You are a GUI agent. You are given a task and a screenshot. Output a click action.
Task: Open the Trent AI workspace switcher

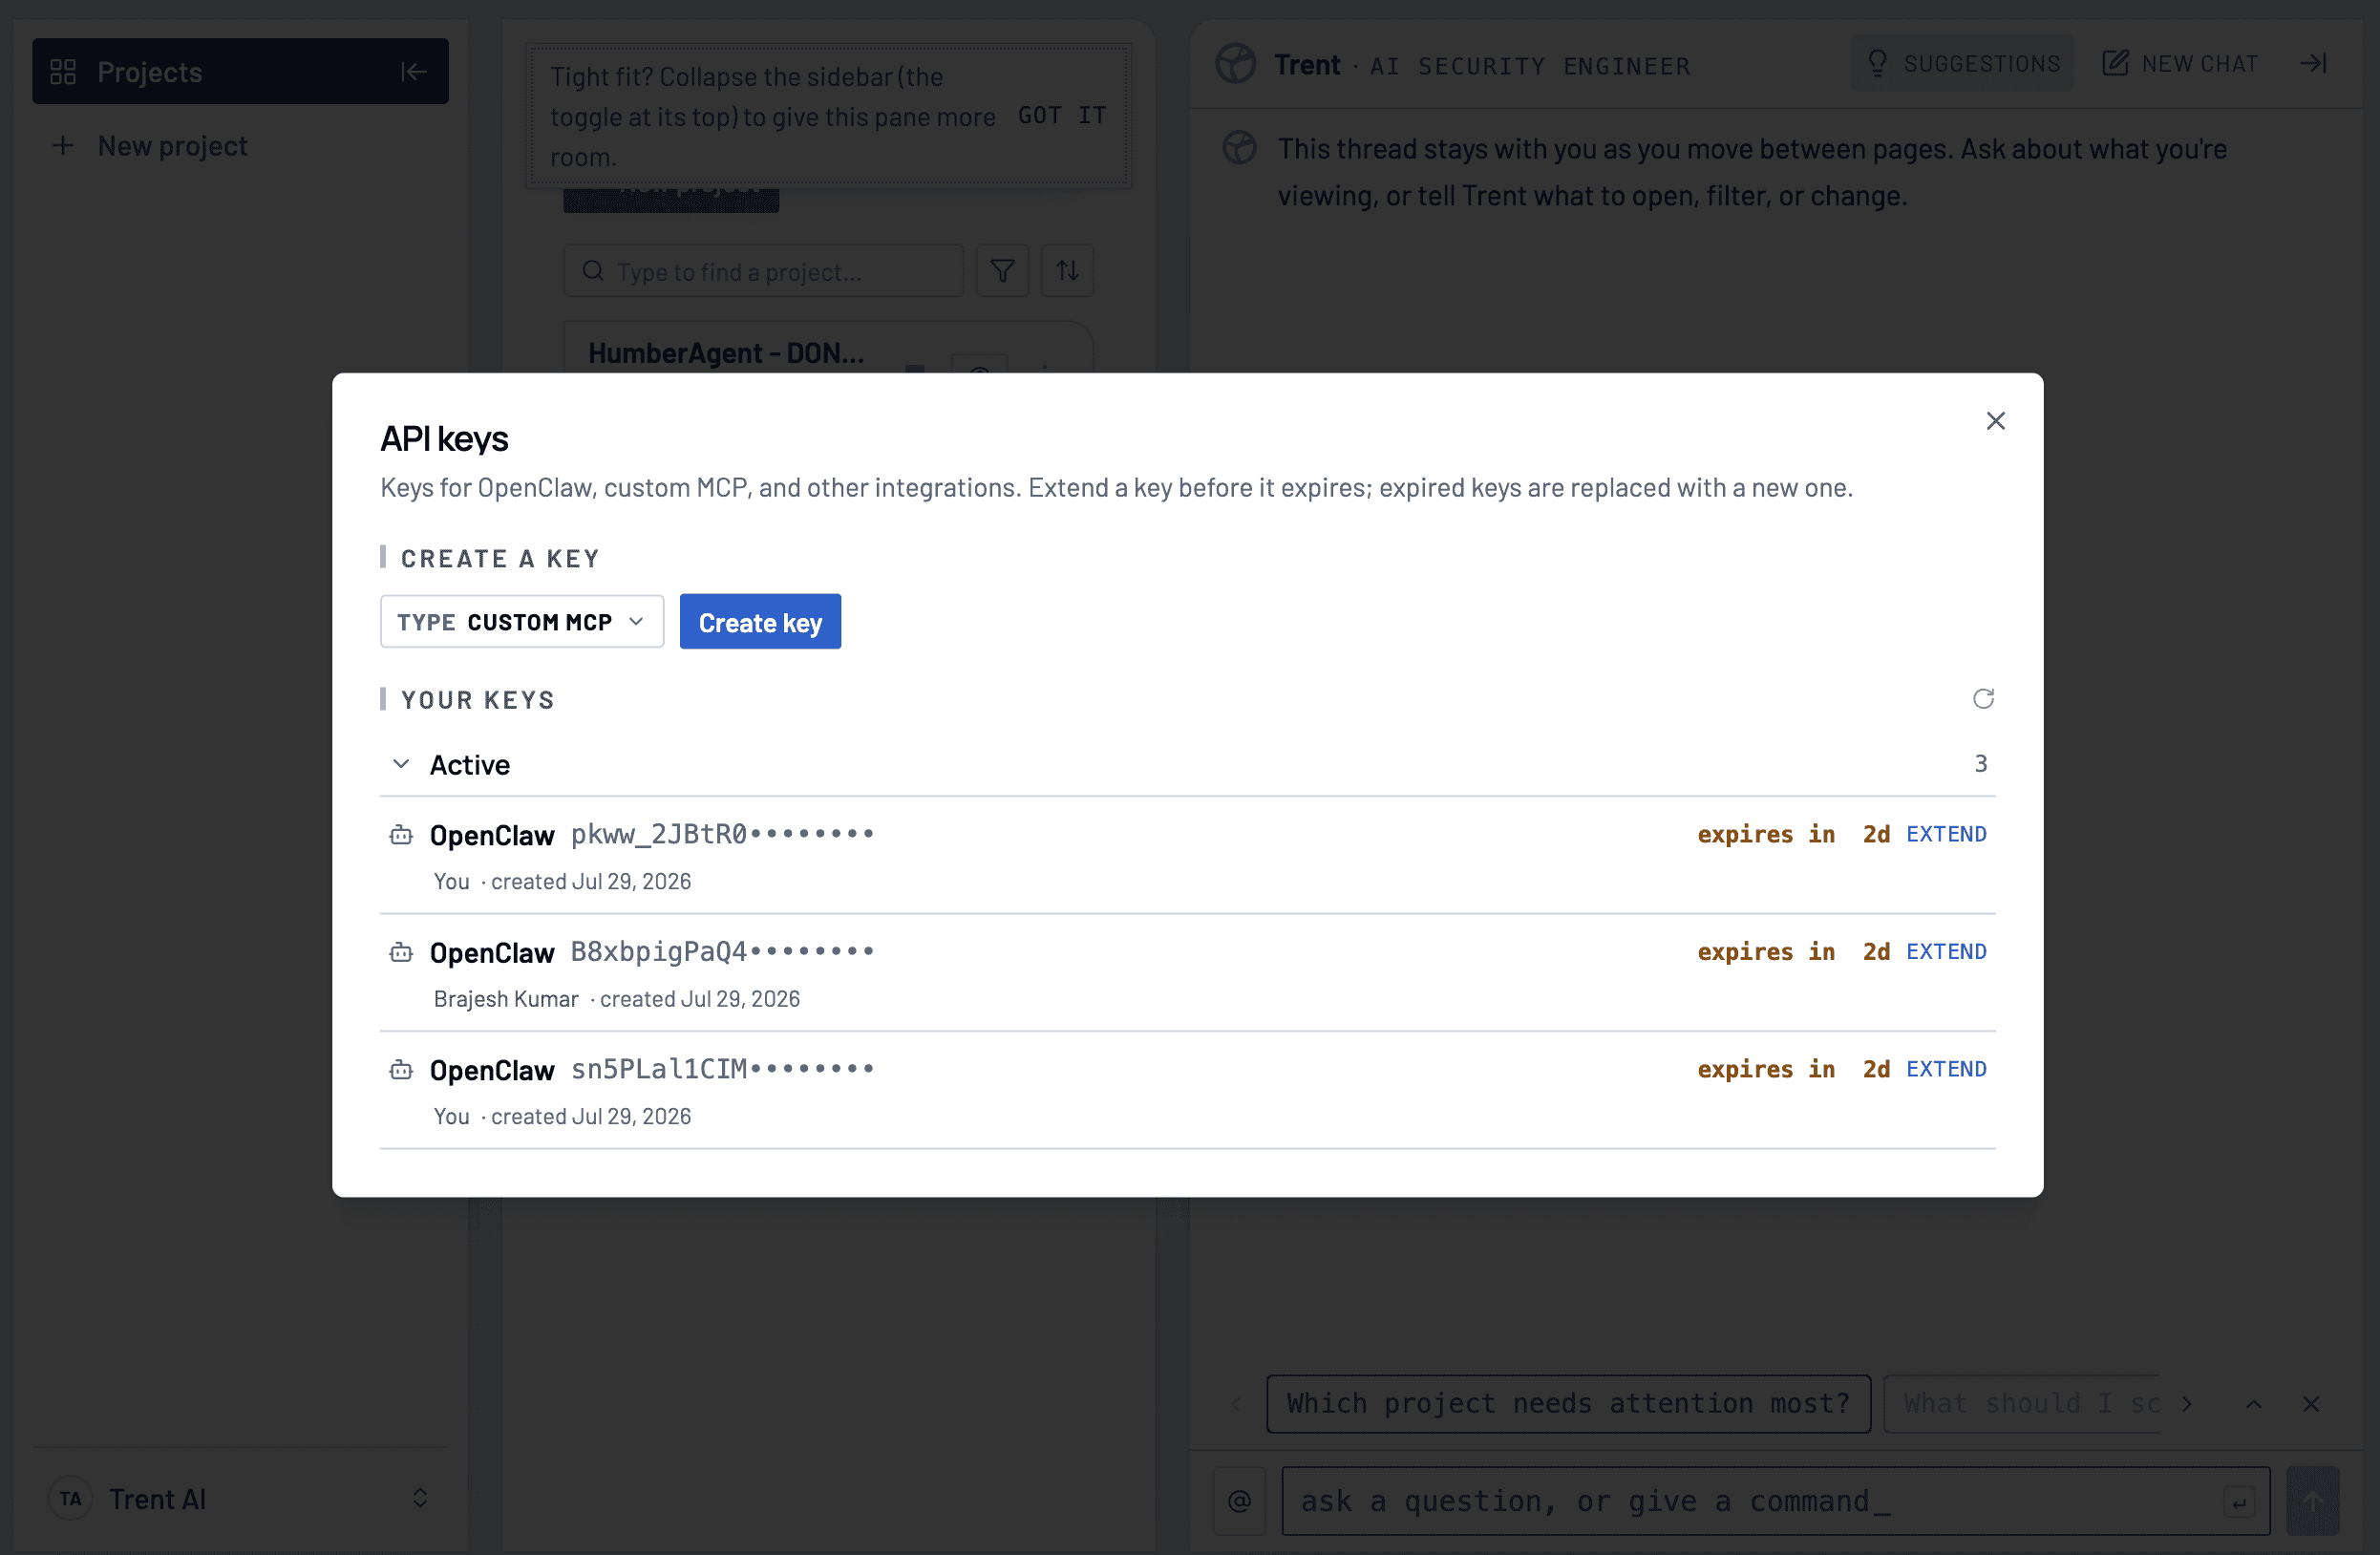[240, 1498]
